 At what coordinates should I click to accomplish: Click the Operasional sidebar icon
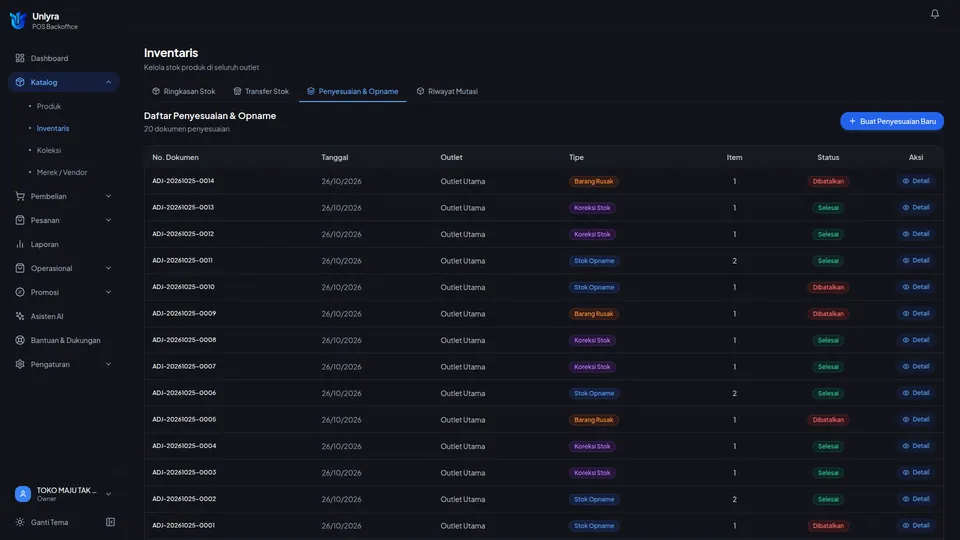20,268
